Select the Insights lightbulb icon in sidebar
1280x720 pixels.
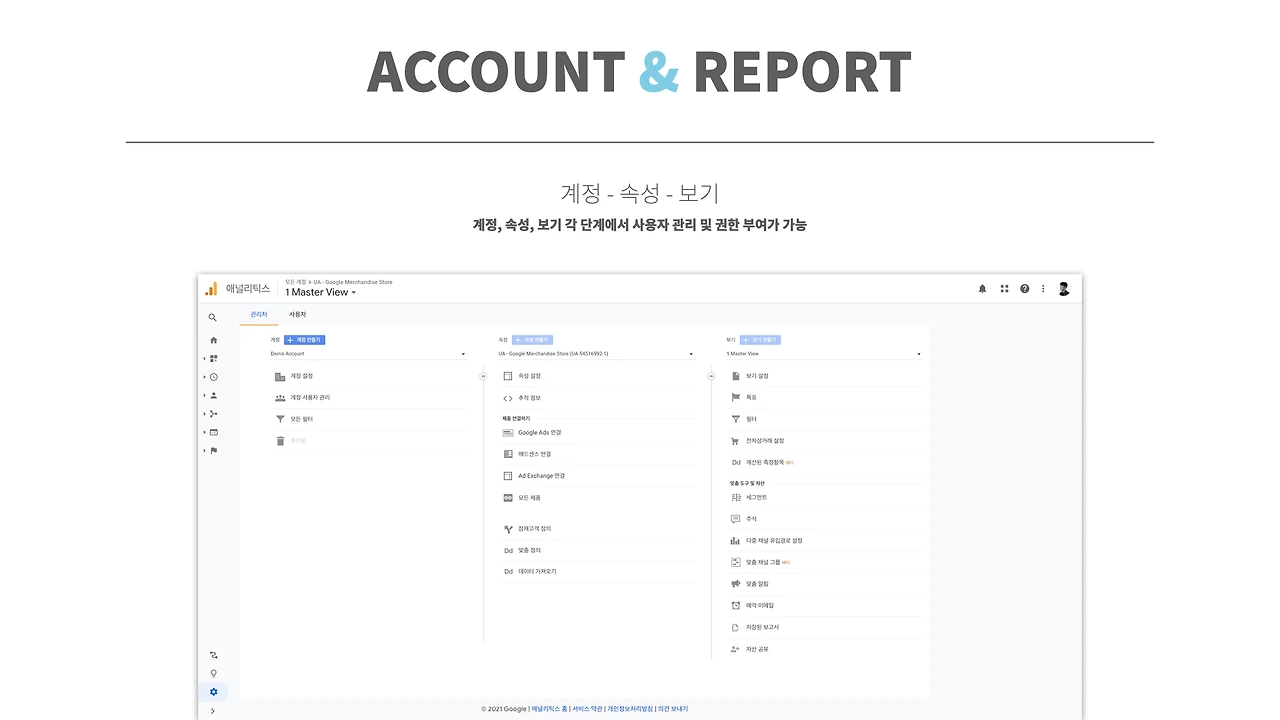[213, 673]
